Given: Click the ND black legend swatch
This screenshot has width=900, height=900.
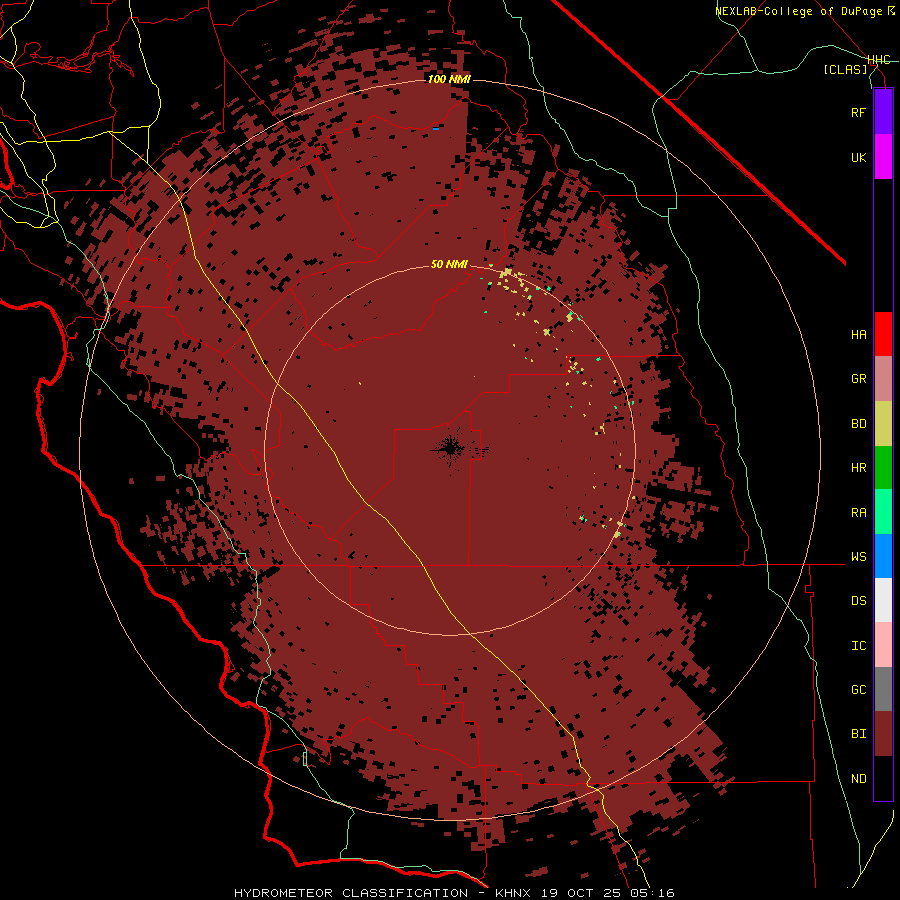Looking at the screenshot, I should 883,778.
